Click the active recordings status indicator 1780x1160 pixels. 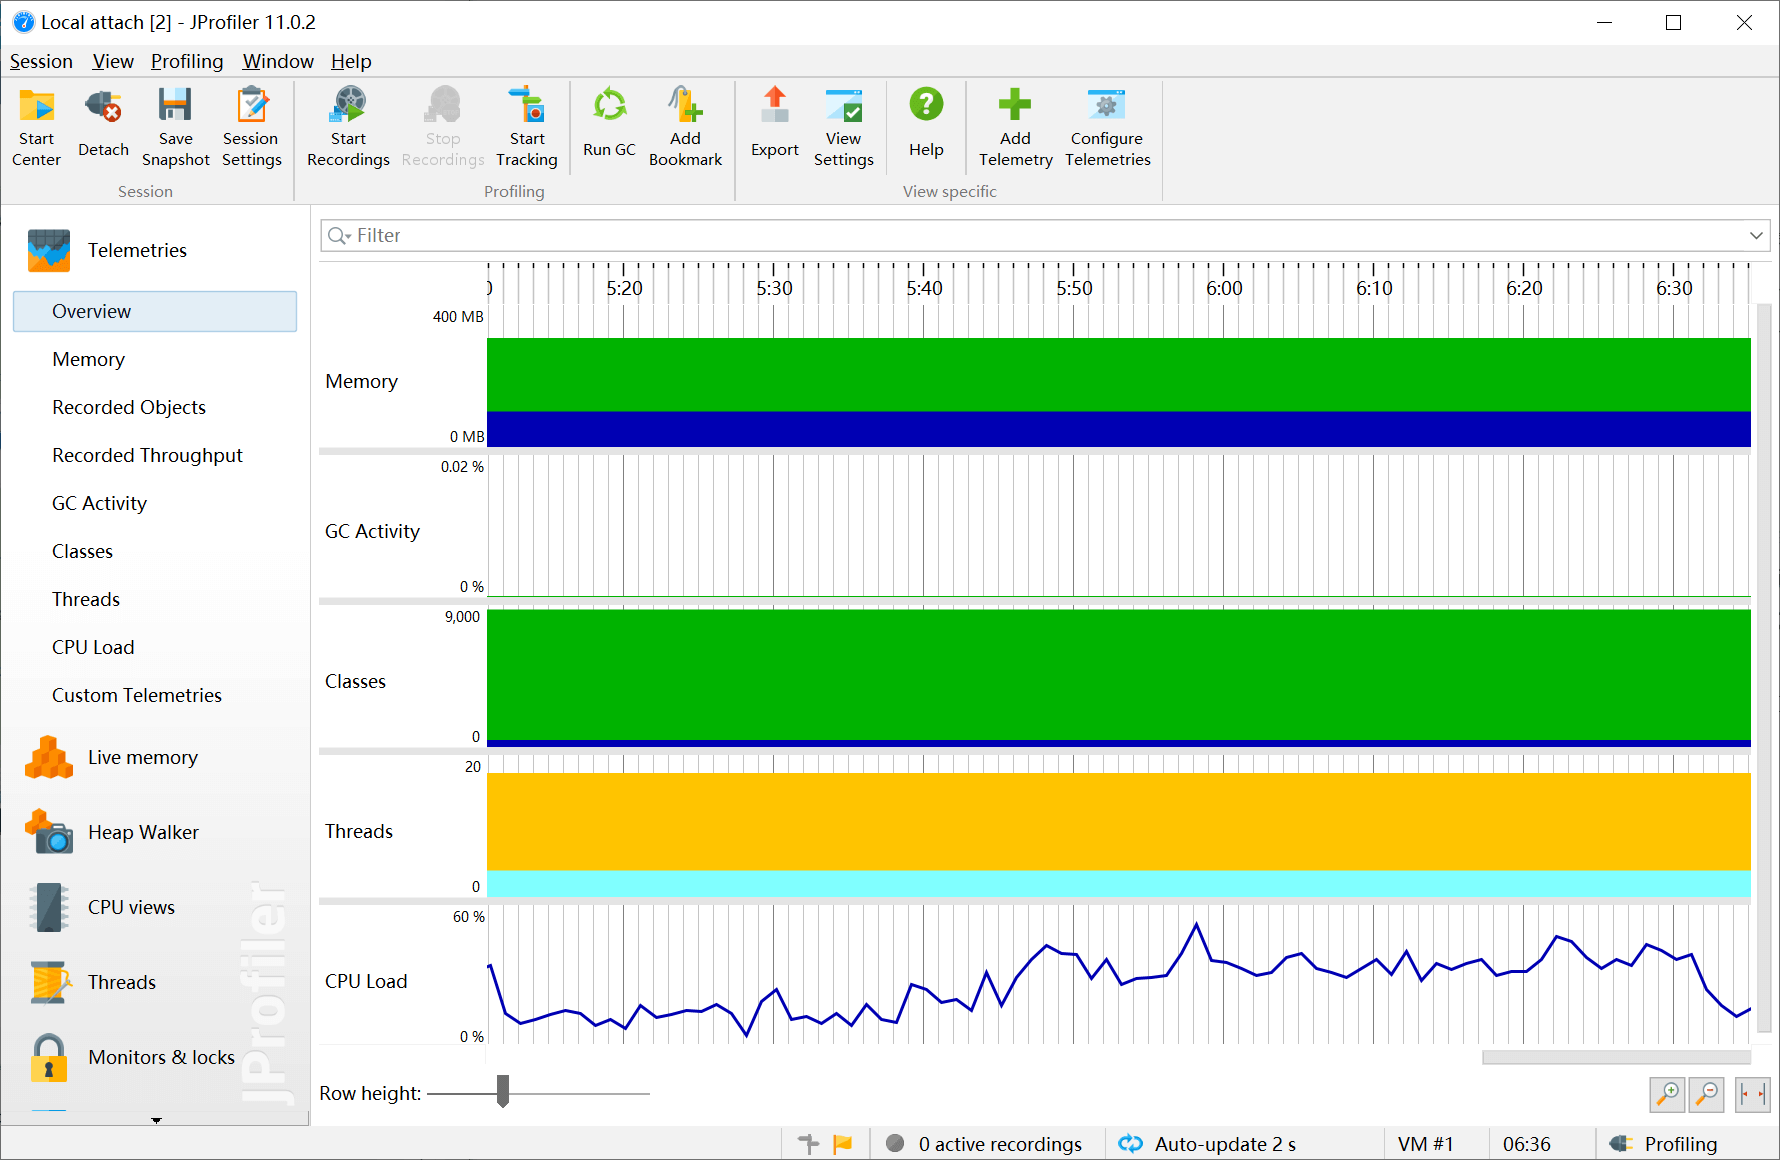(x=986, y=1144)
